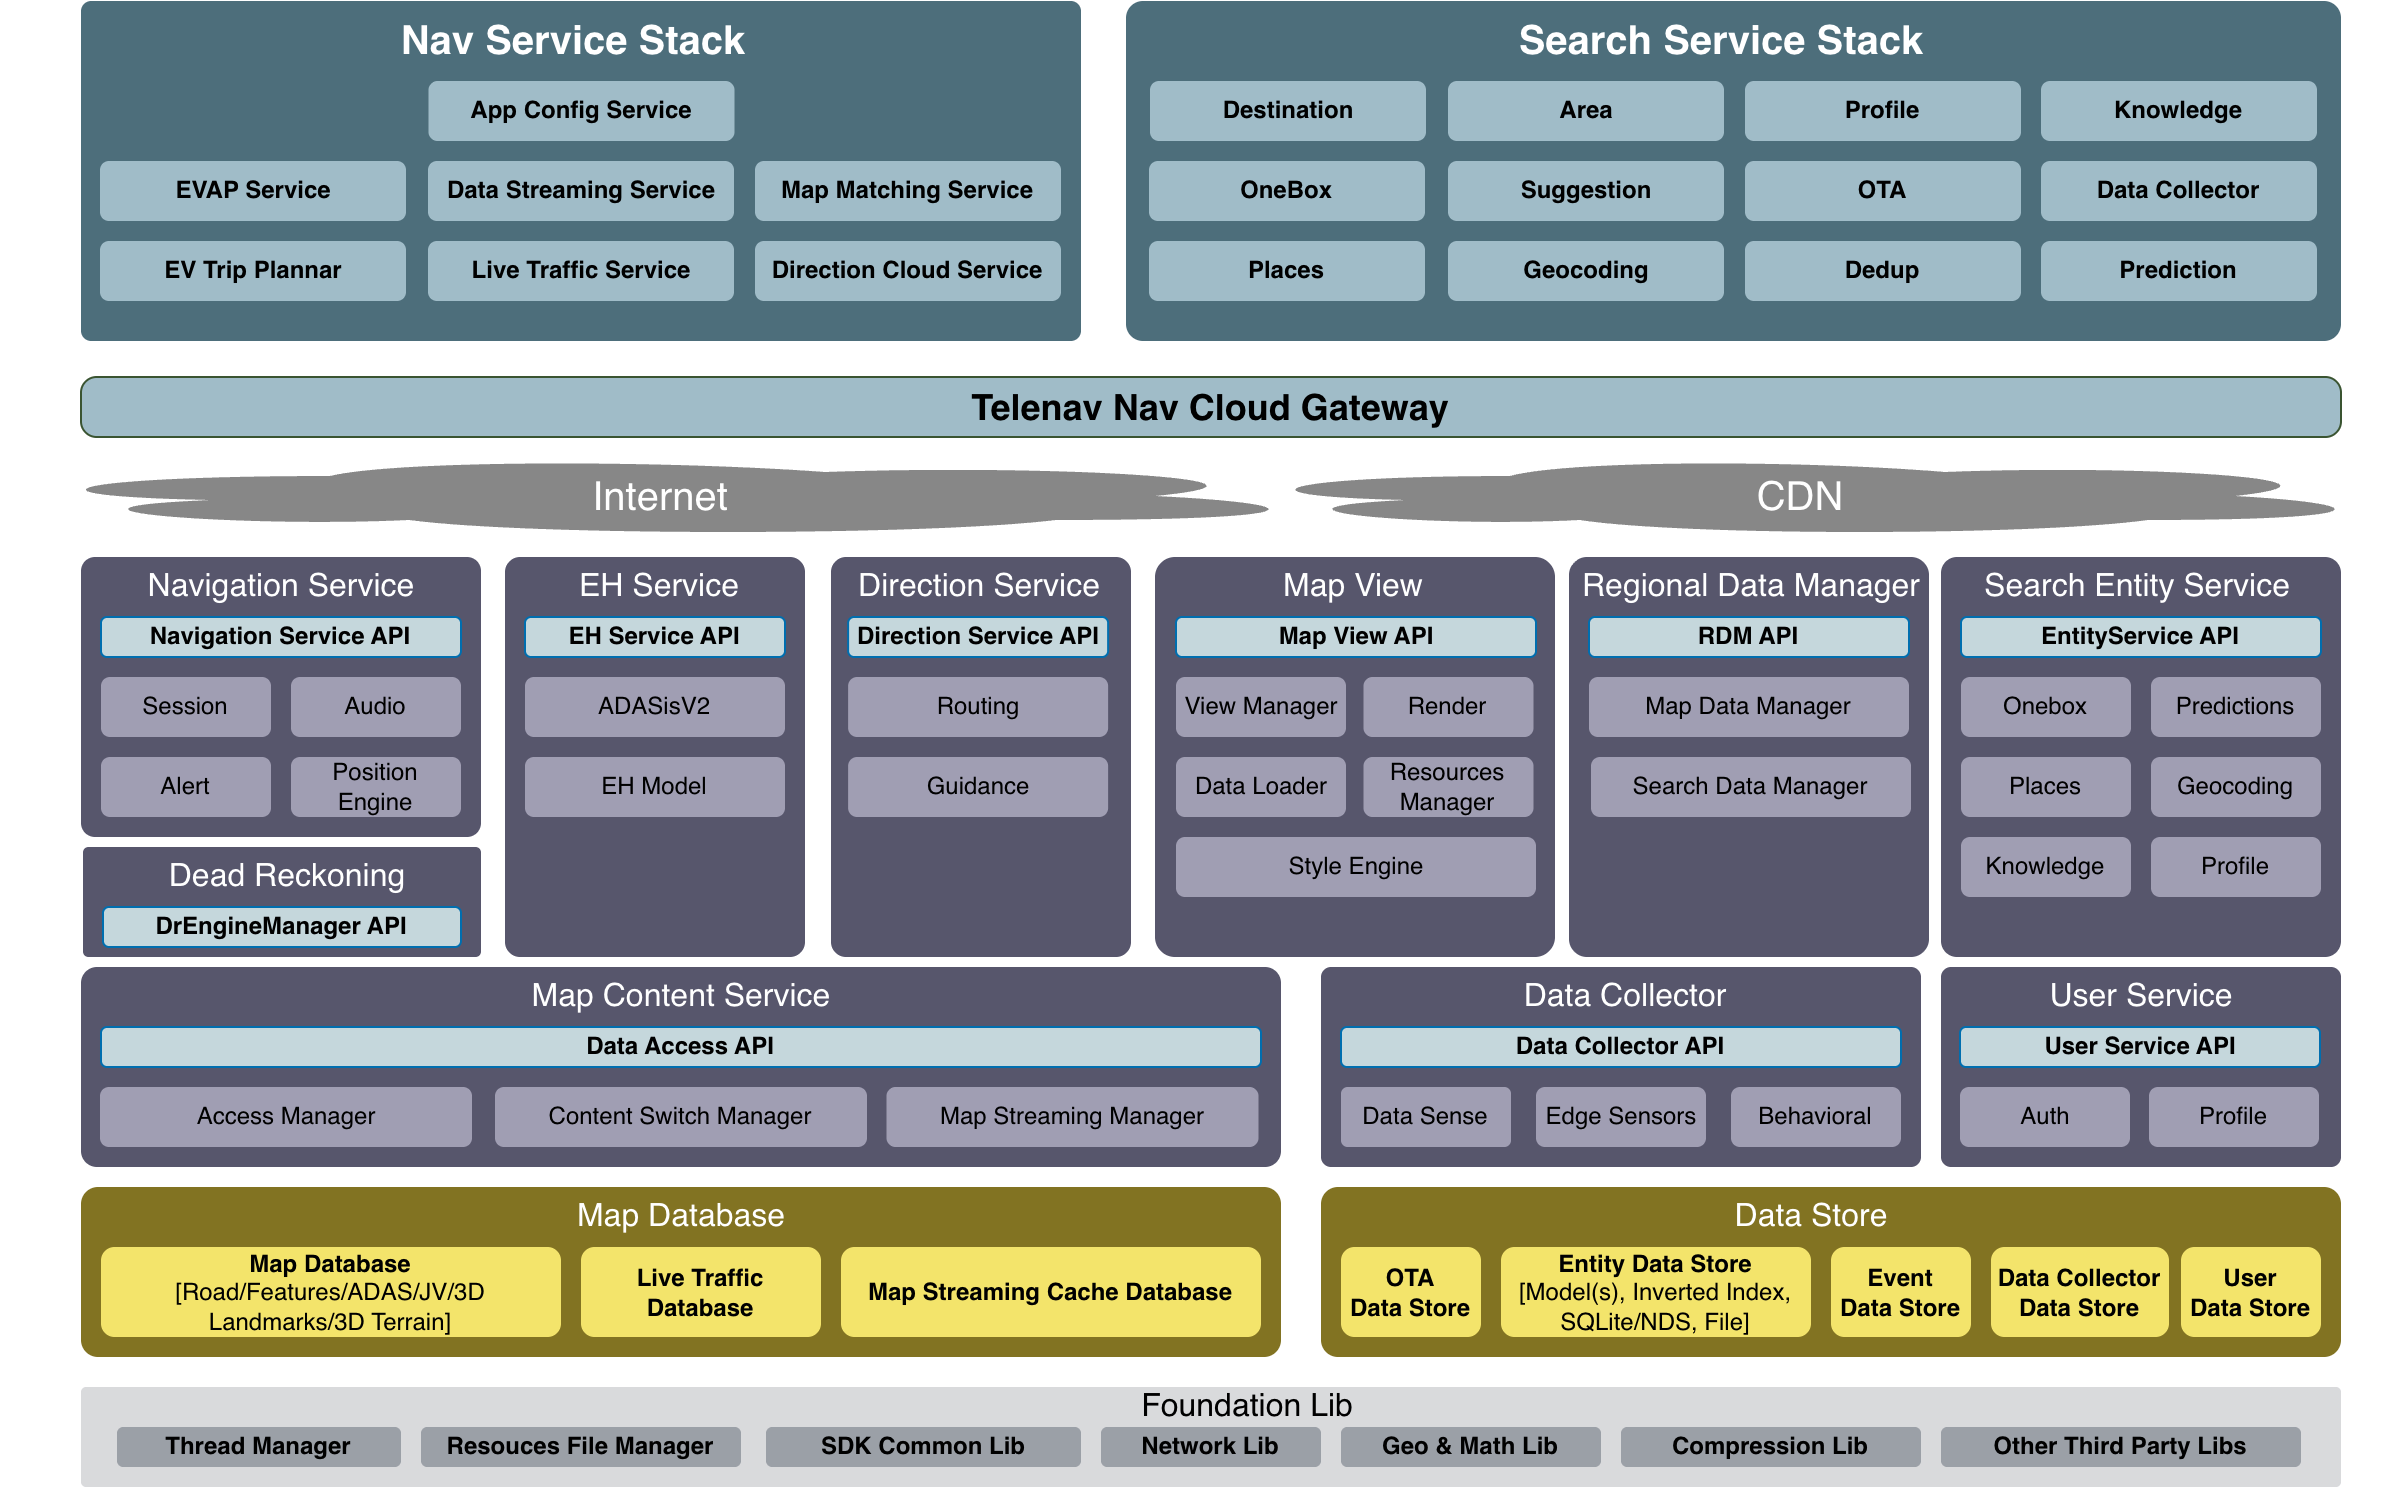Click the Map Streaming Manager box

point(1072,1116)
